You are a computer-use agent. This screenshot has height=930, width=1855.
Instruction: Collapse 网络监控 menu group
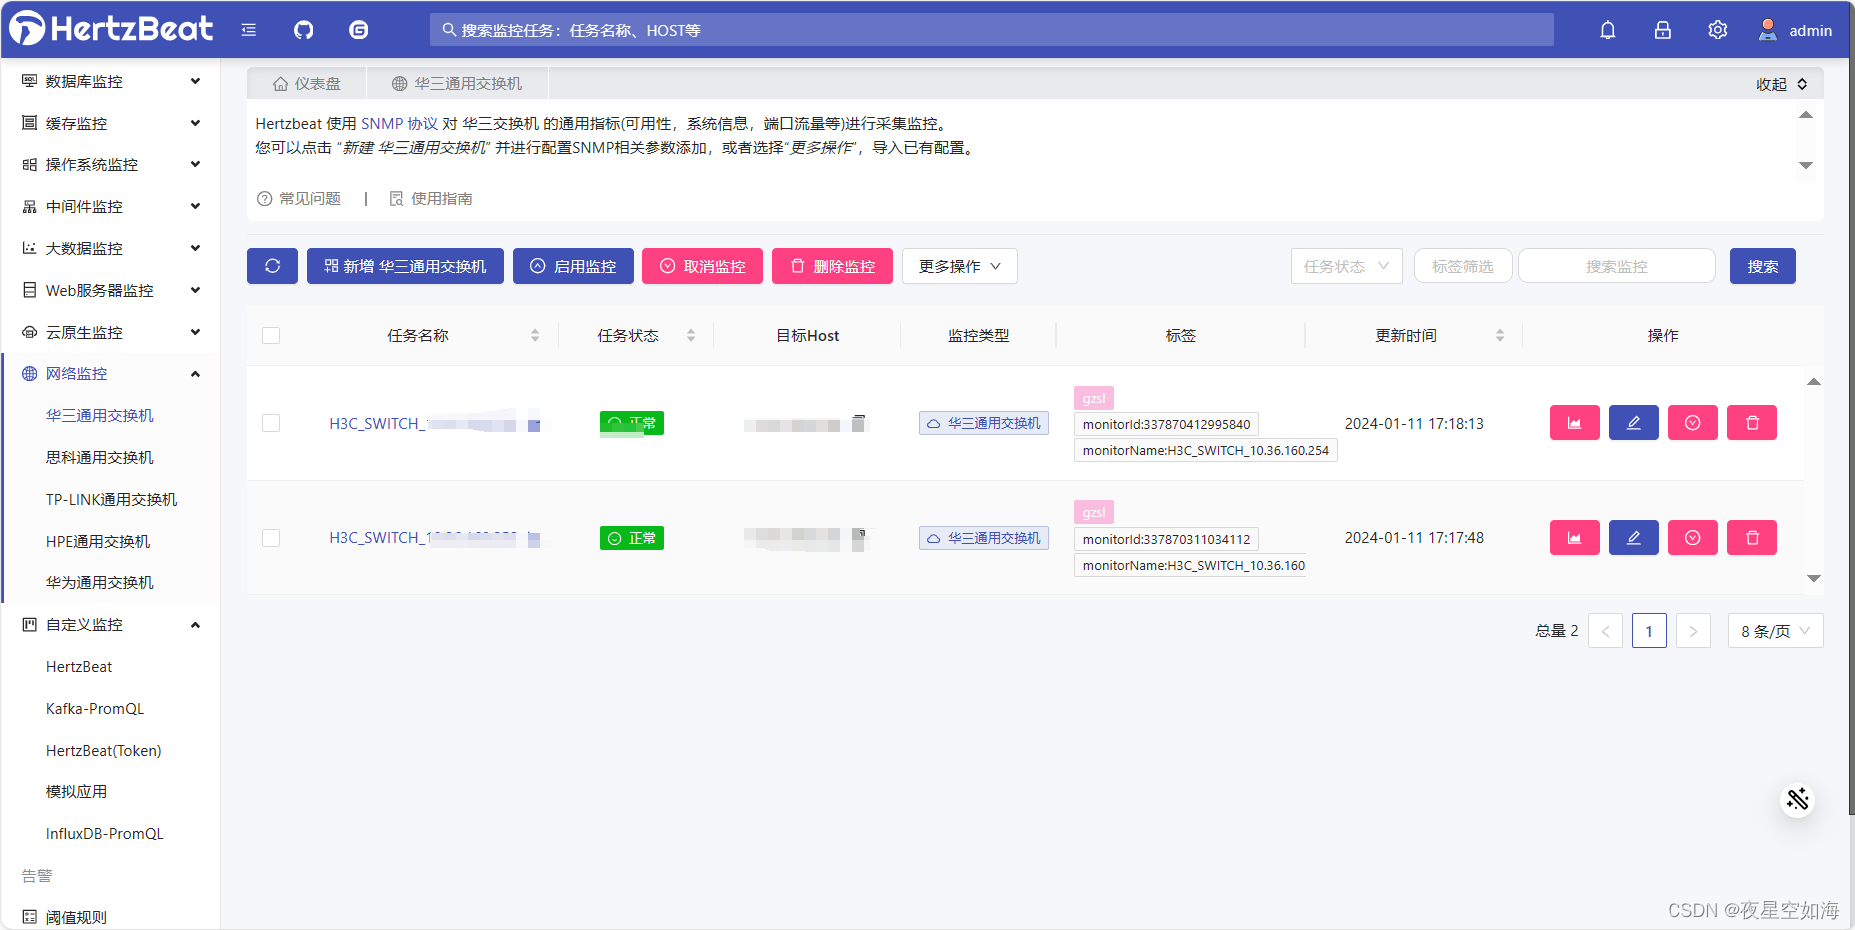click(x=111, y=373)
